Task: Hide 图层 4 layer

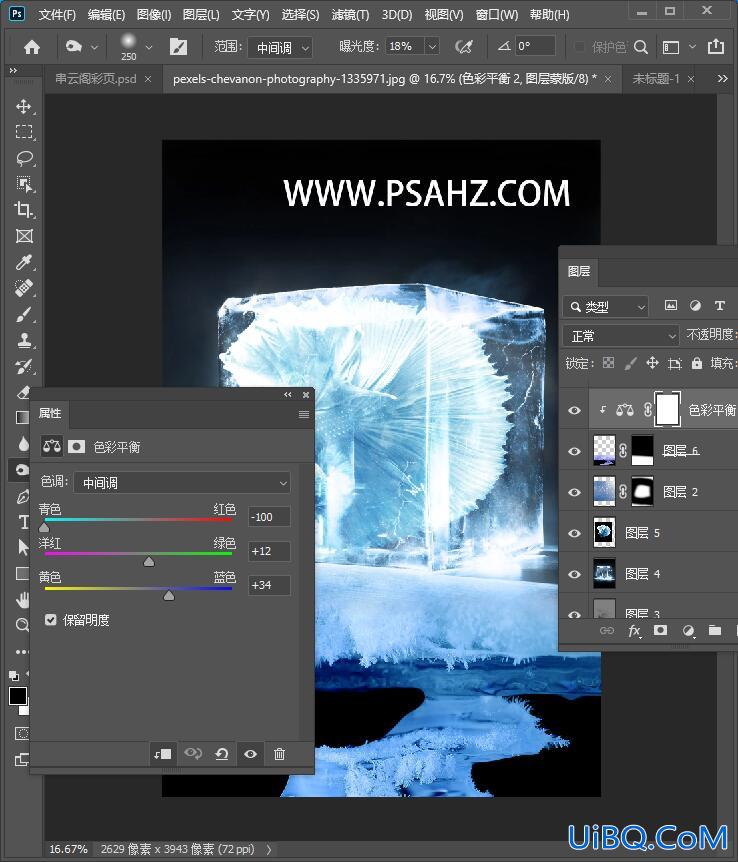Action: 574,574
